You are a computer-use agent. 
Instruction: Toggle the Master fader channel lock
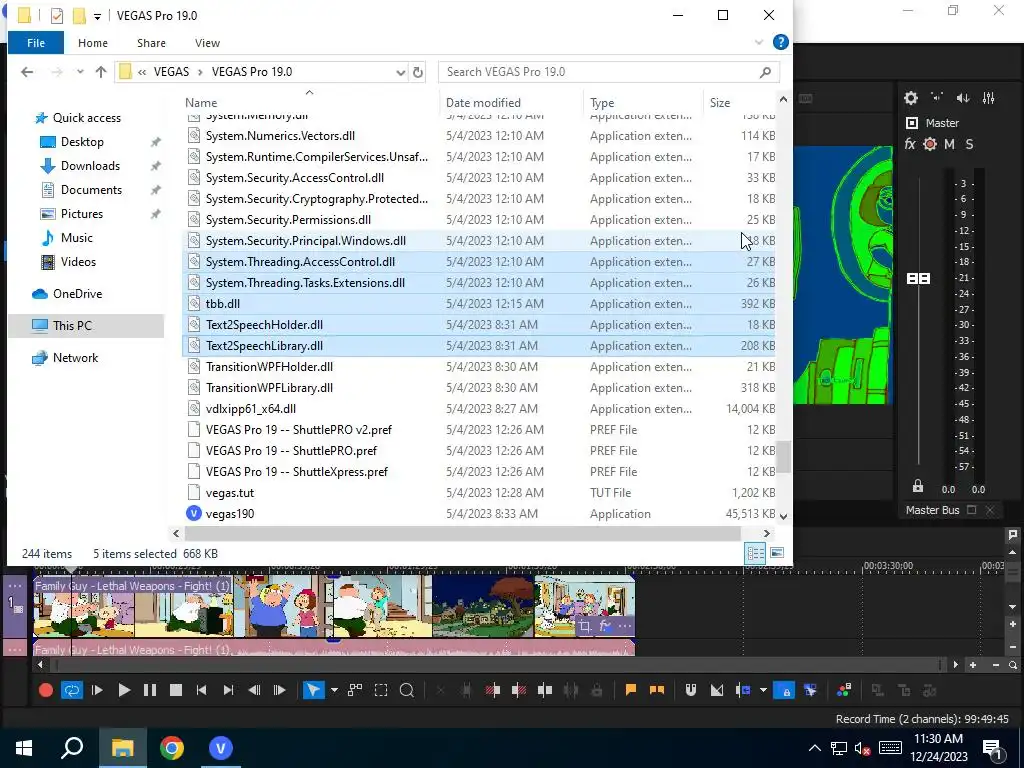click(918, 487)
